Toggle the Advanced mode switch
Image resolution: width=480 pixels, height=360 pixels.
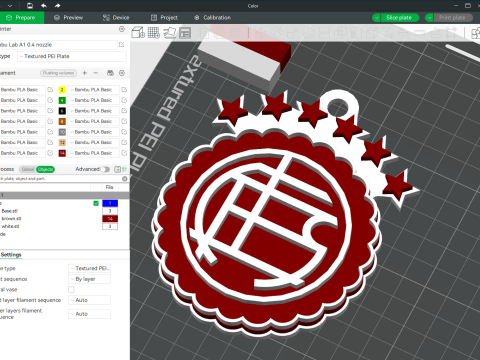(x=105, y=169)
